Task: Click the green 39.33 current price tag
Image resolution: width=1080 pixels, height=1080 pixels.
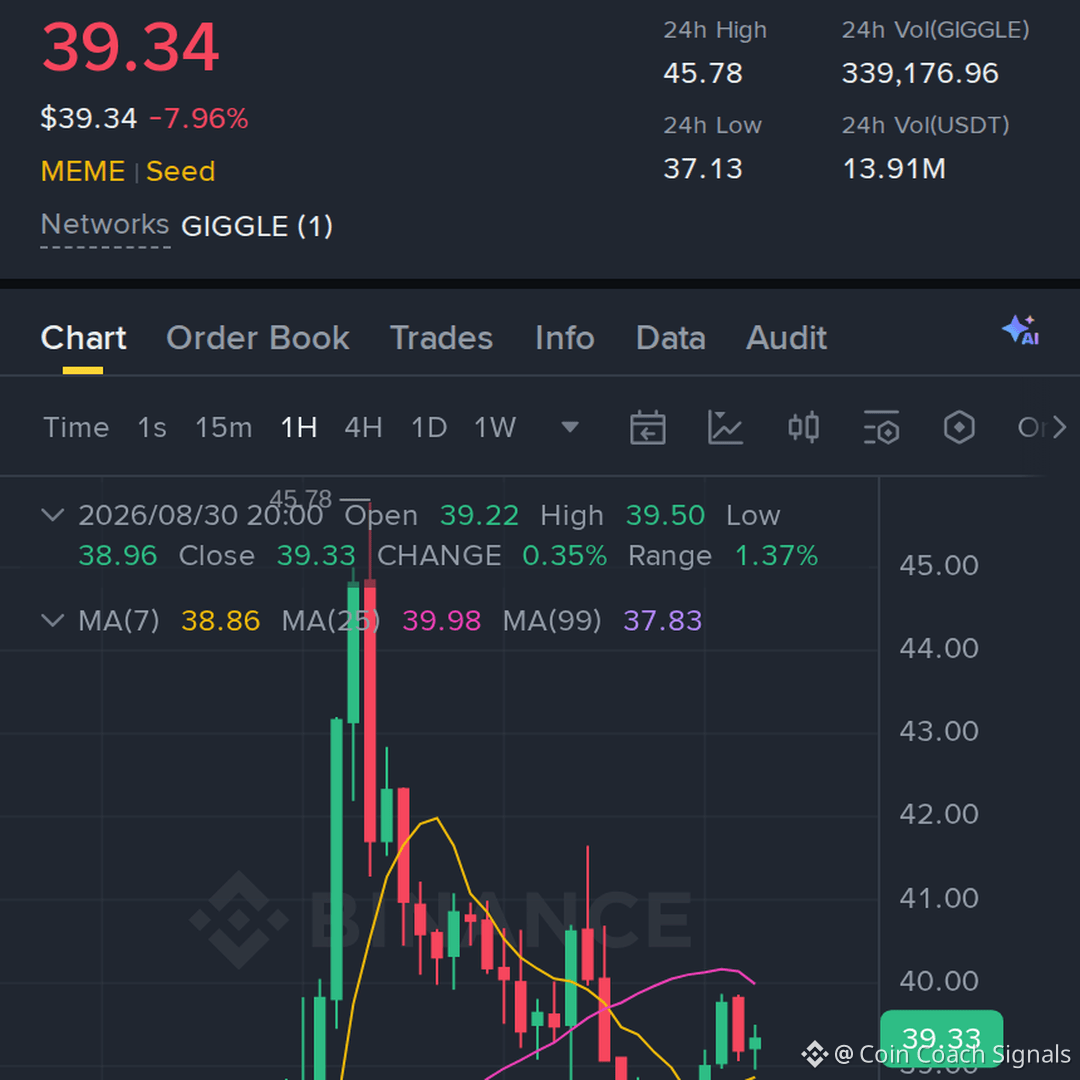Action: point(942,1039)
